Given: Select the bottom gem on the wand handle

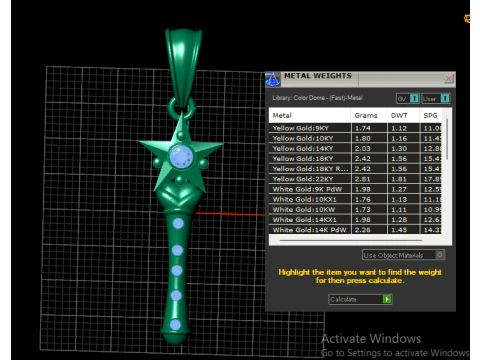Looking at the screenshot, I should [x=175, y=325].
